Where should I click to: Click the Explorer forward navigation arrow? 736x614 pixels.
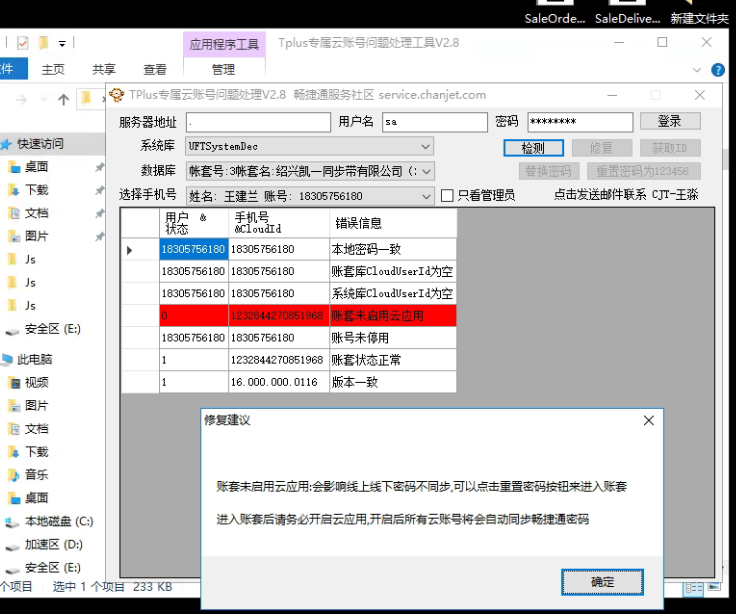coord(21,100)
